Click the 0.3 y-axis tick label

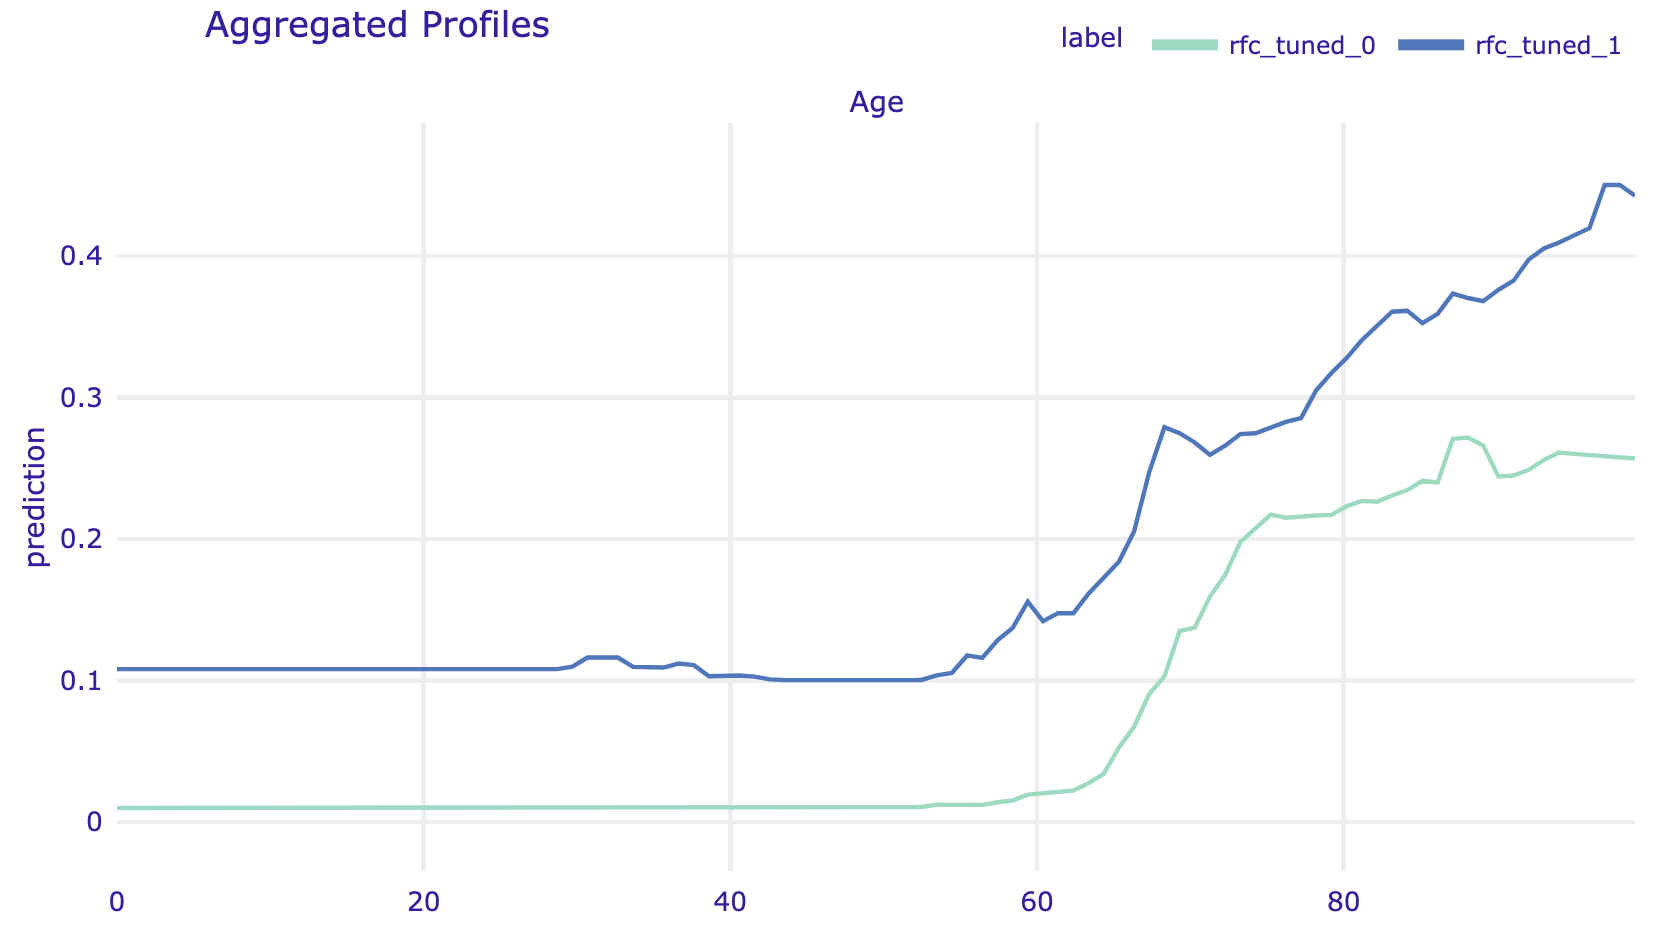(x=81, y=398)
